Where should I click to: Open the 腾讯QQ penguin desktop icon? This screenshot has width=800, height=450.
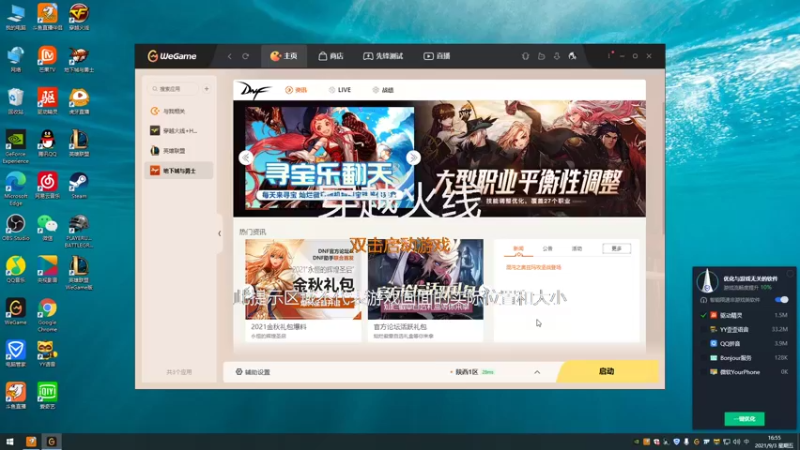47,143
